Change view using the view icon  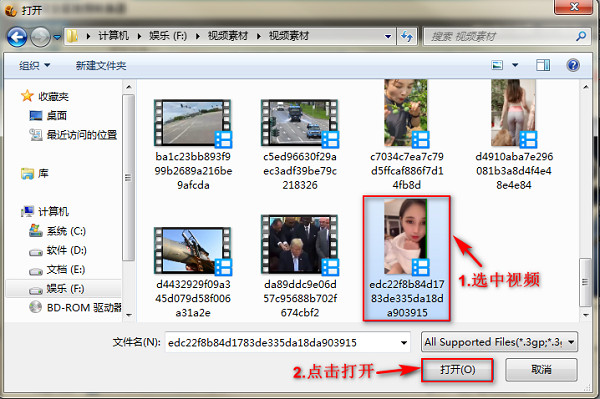(497, 65)
